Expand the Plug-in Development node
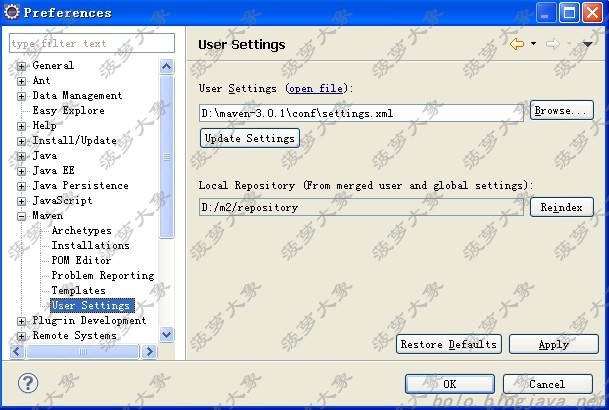The image size is (609, 410). 21,321
